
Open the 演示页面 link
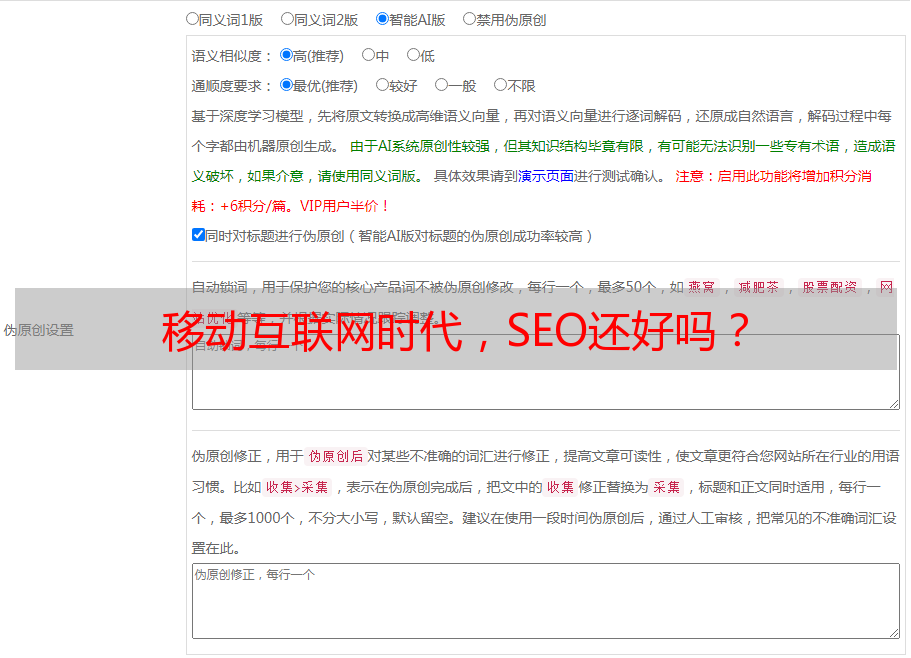pyautogui.click(x=546, y=176)
